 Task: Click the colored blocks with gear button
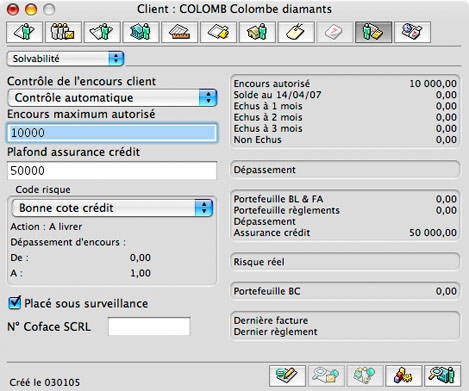[404, 376]
